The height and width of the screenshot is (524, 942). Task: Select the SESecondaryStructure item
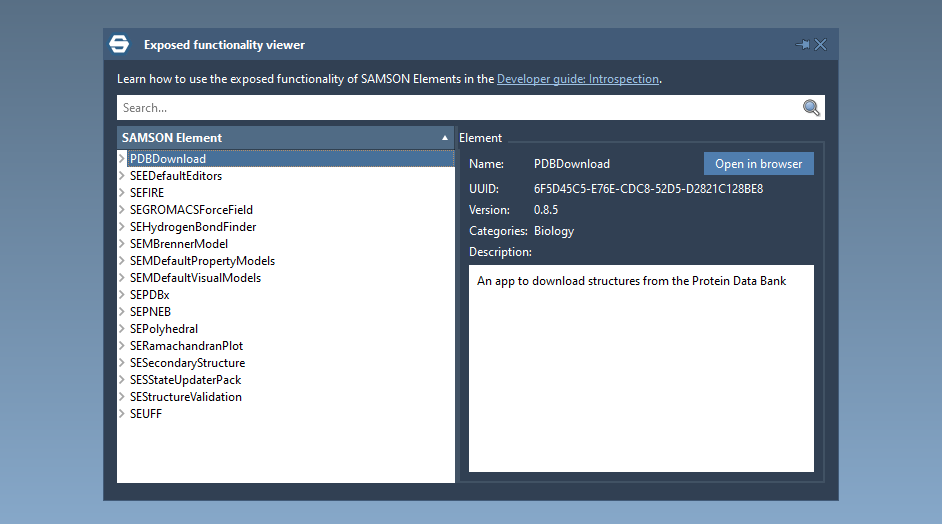coord(187,363)
